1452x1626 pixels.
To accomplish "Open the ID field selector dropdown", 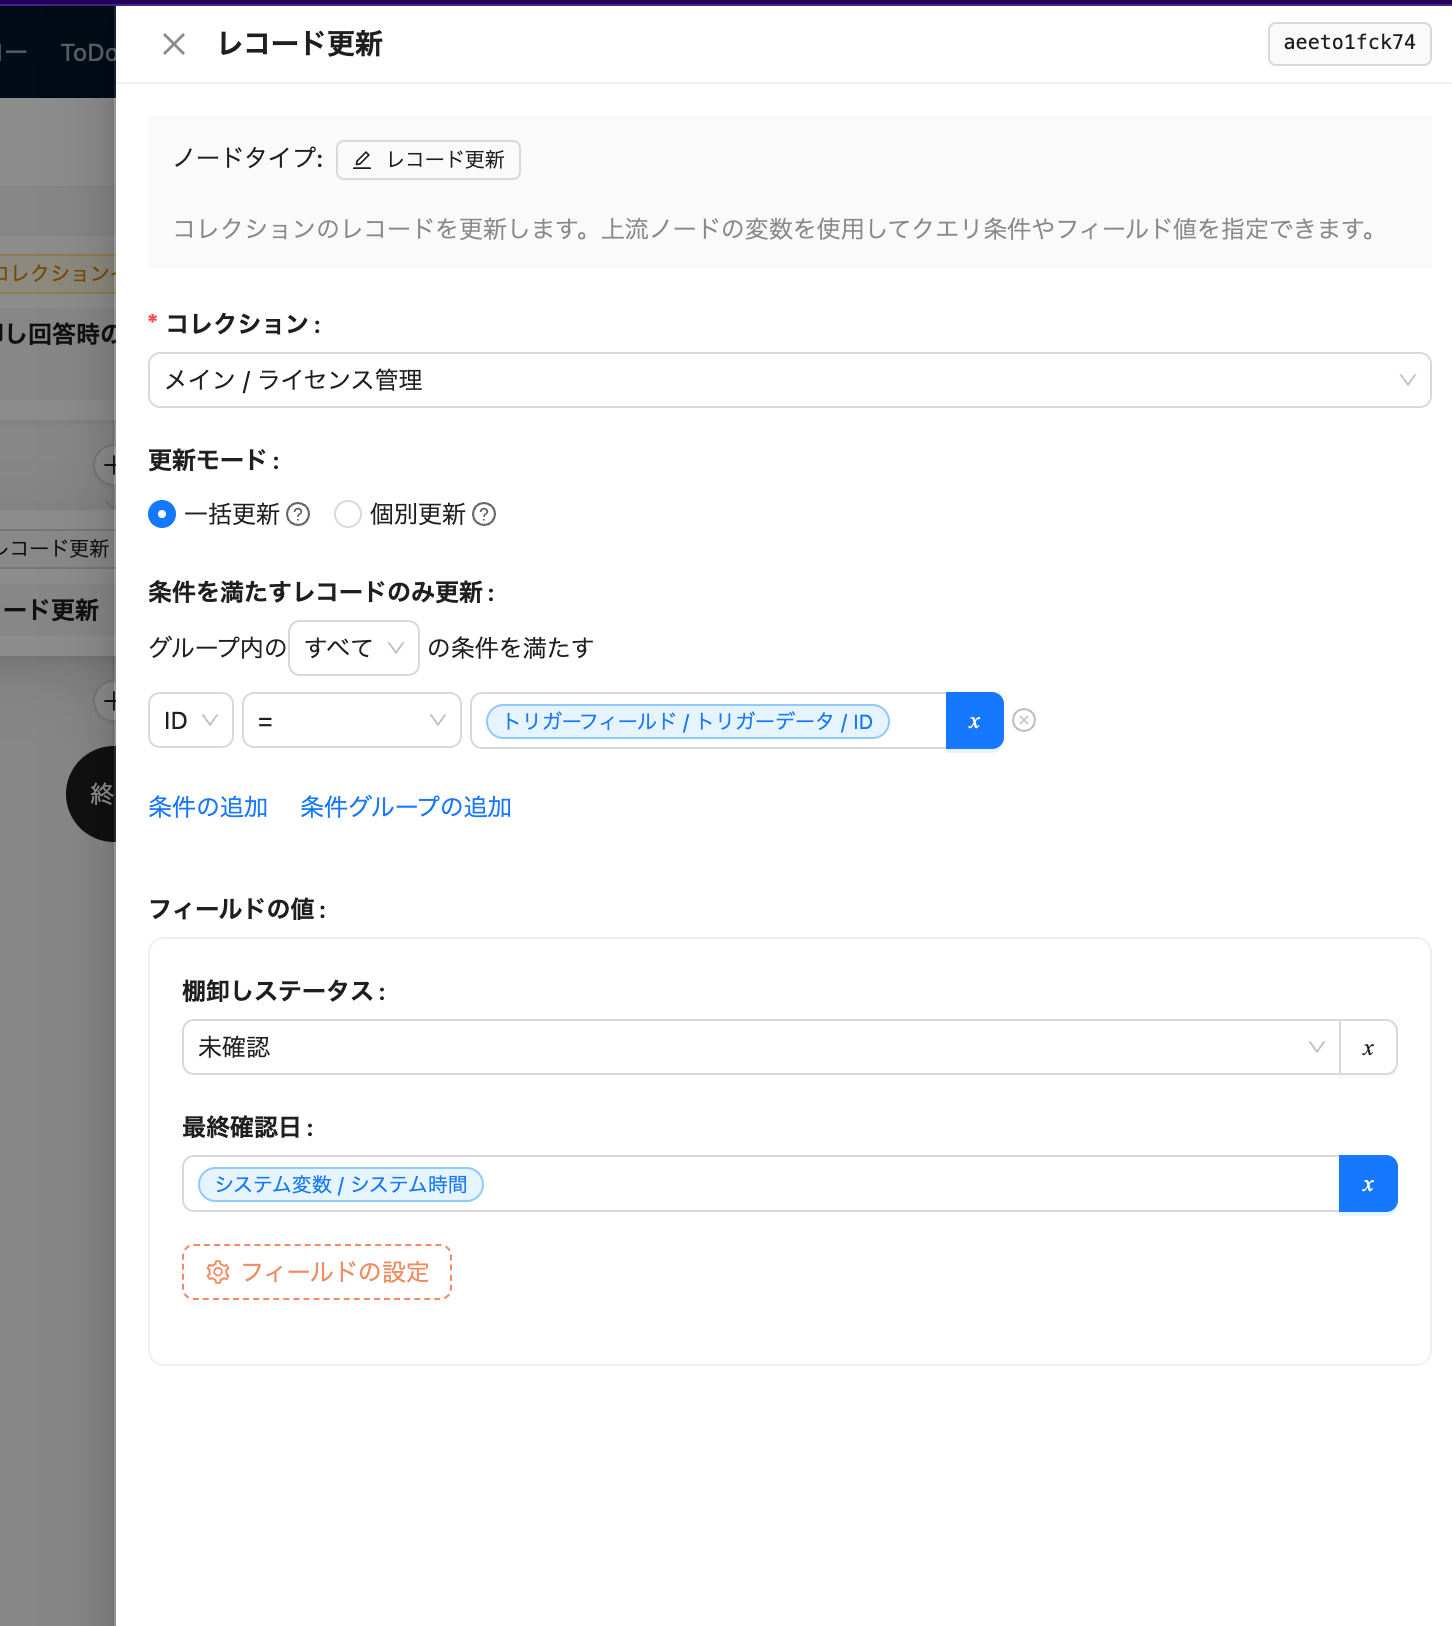I will 191,720.
